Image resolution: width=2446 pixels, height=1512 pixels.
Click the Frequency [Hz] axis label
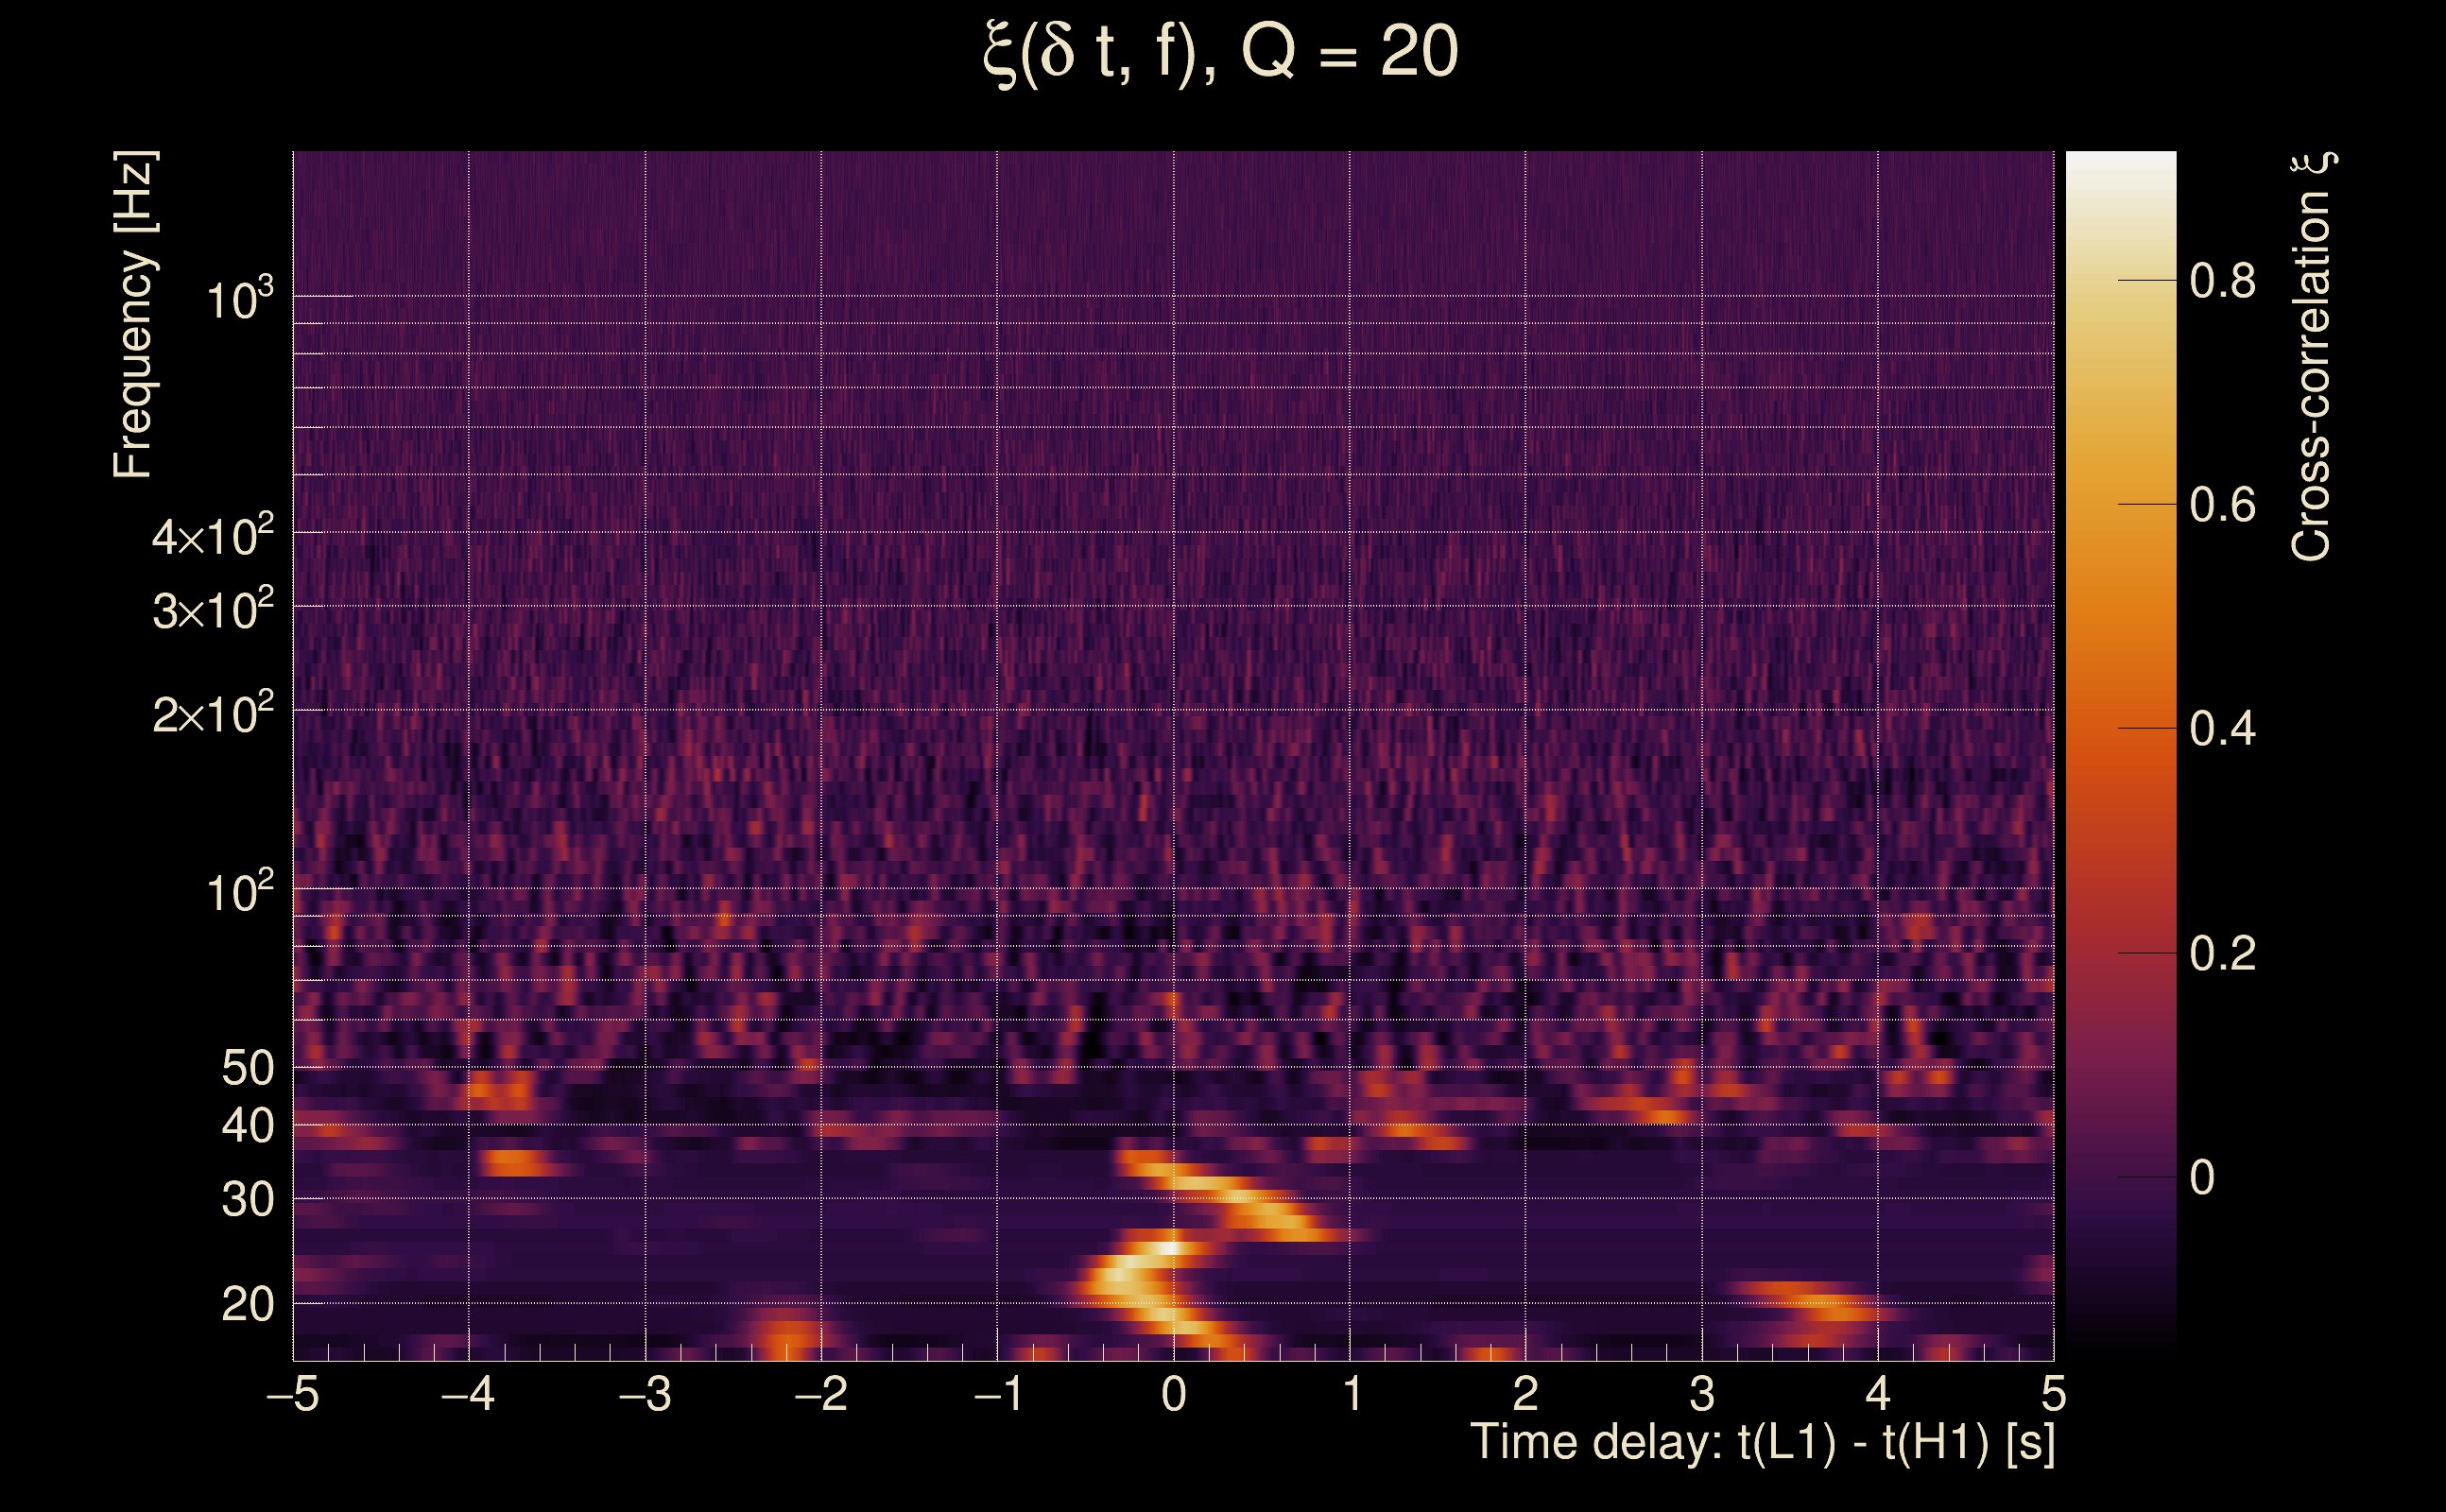pos(133,315)
